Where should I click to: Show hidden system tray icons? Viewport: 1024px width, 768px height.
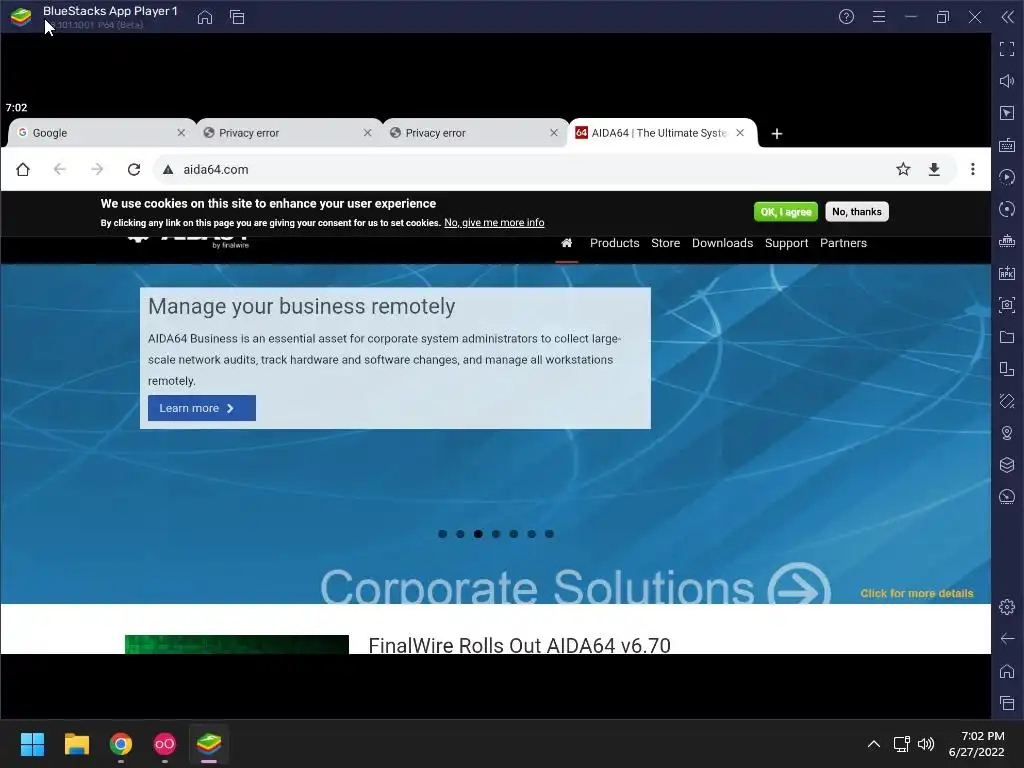[x=874, y=744]
